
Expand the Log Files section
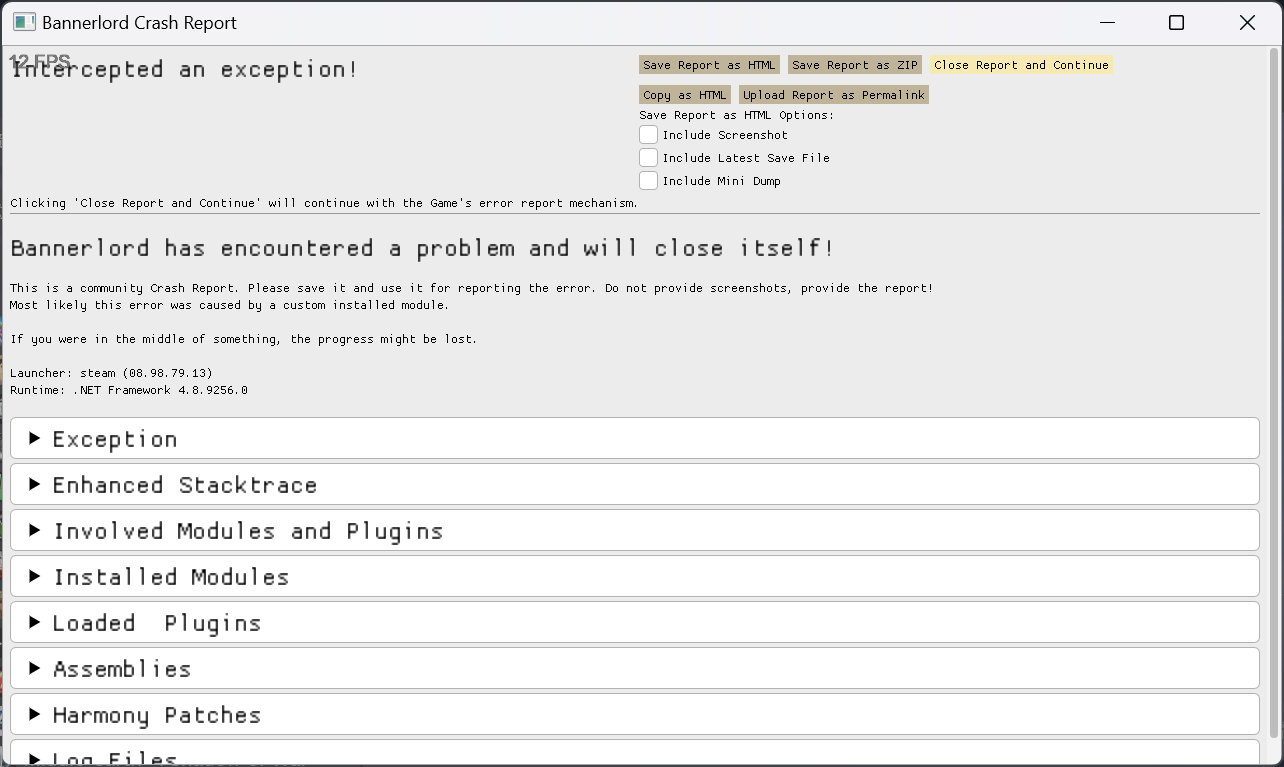[634, 754]
